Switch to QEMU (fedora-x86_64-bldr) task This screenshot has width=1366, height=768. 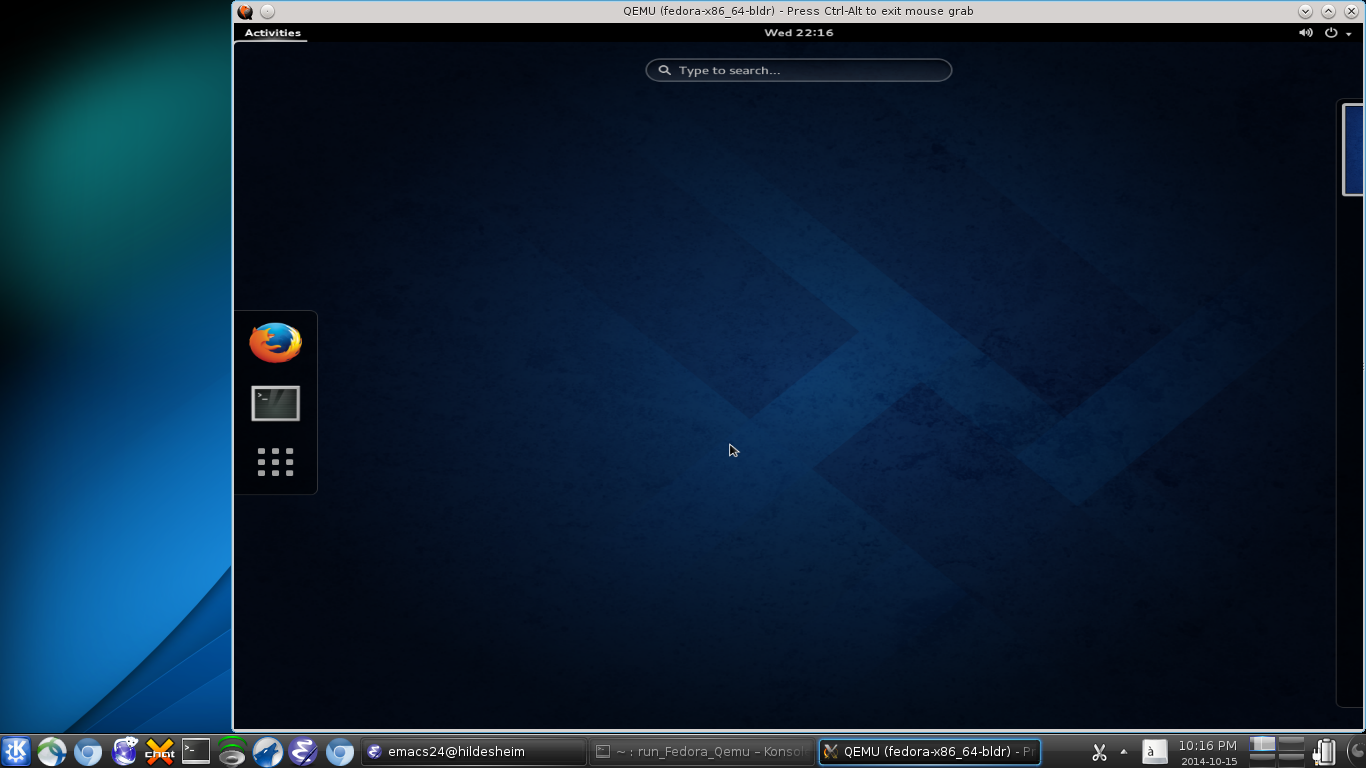pos(929,752)
